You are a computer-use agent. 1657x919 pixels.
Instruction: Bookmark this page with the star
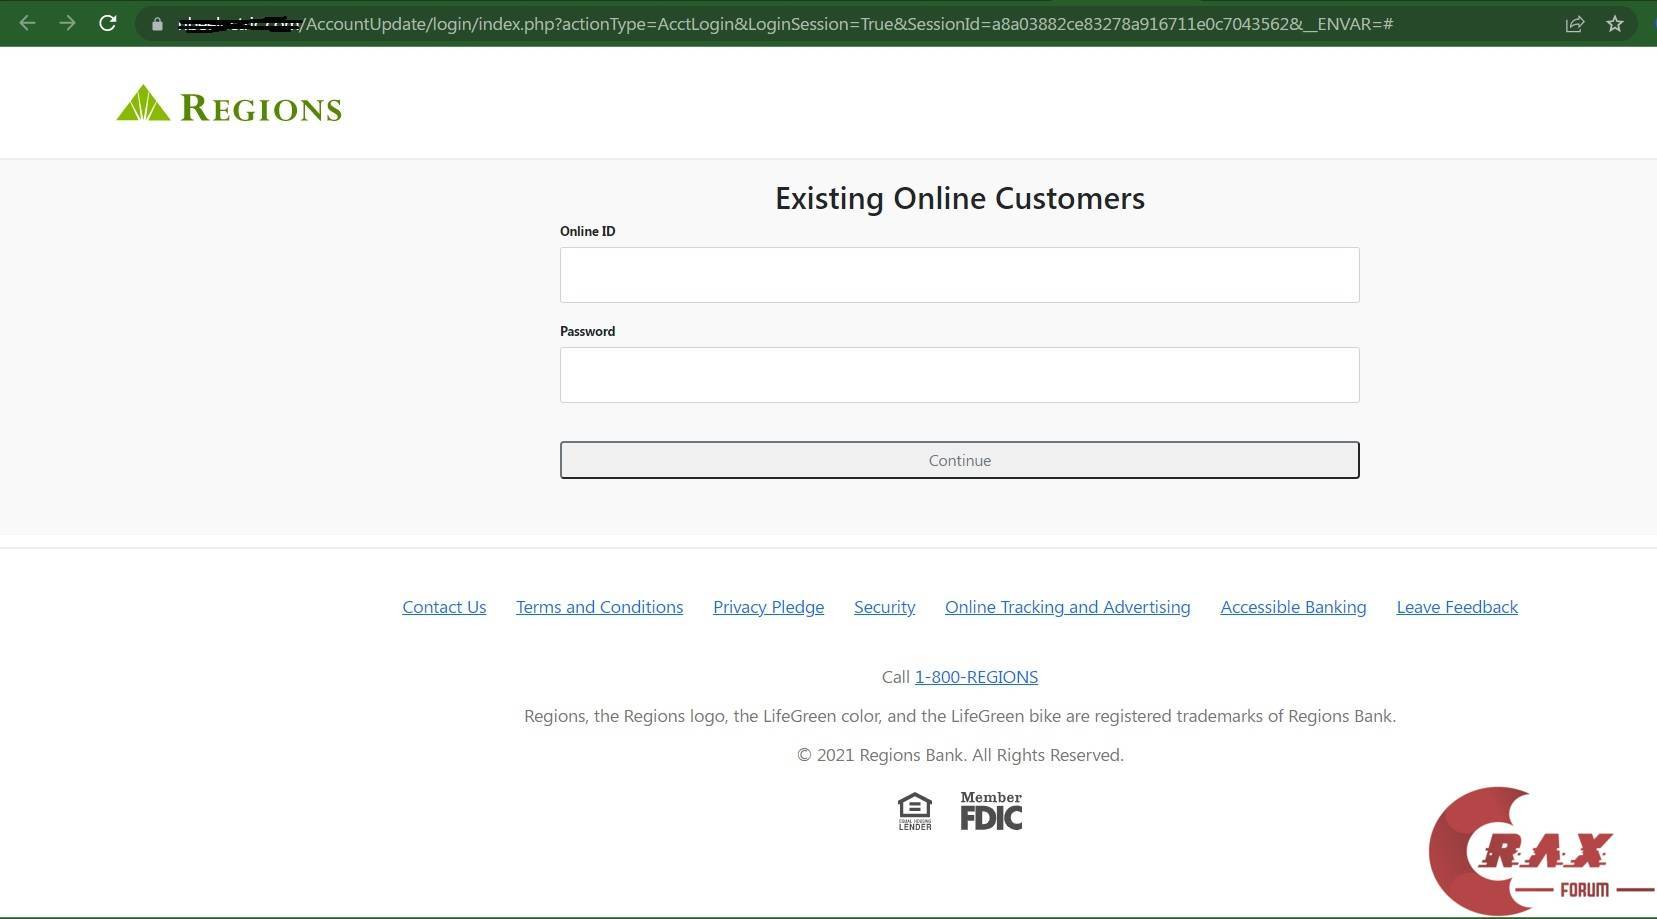1615,24
